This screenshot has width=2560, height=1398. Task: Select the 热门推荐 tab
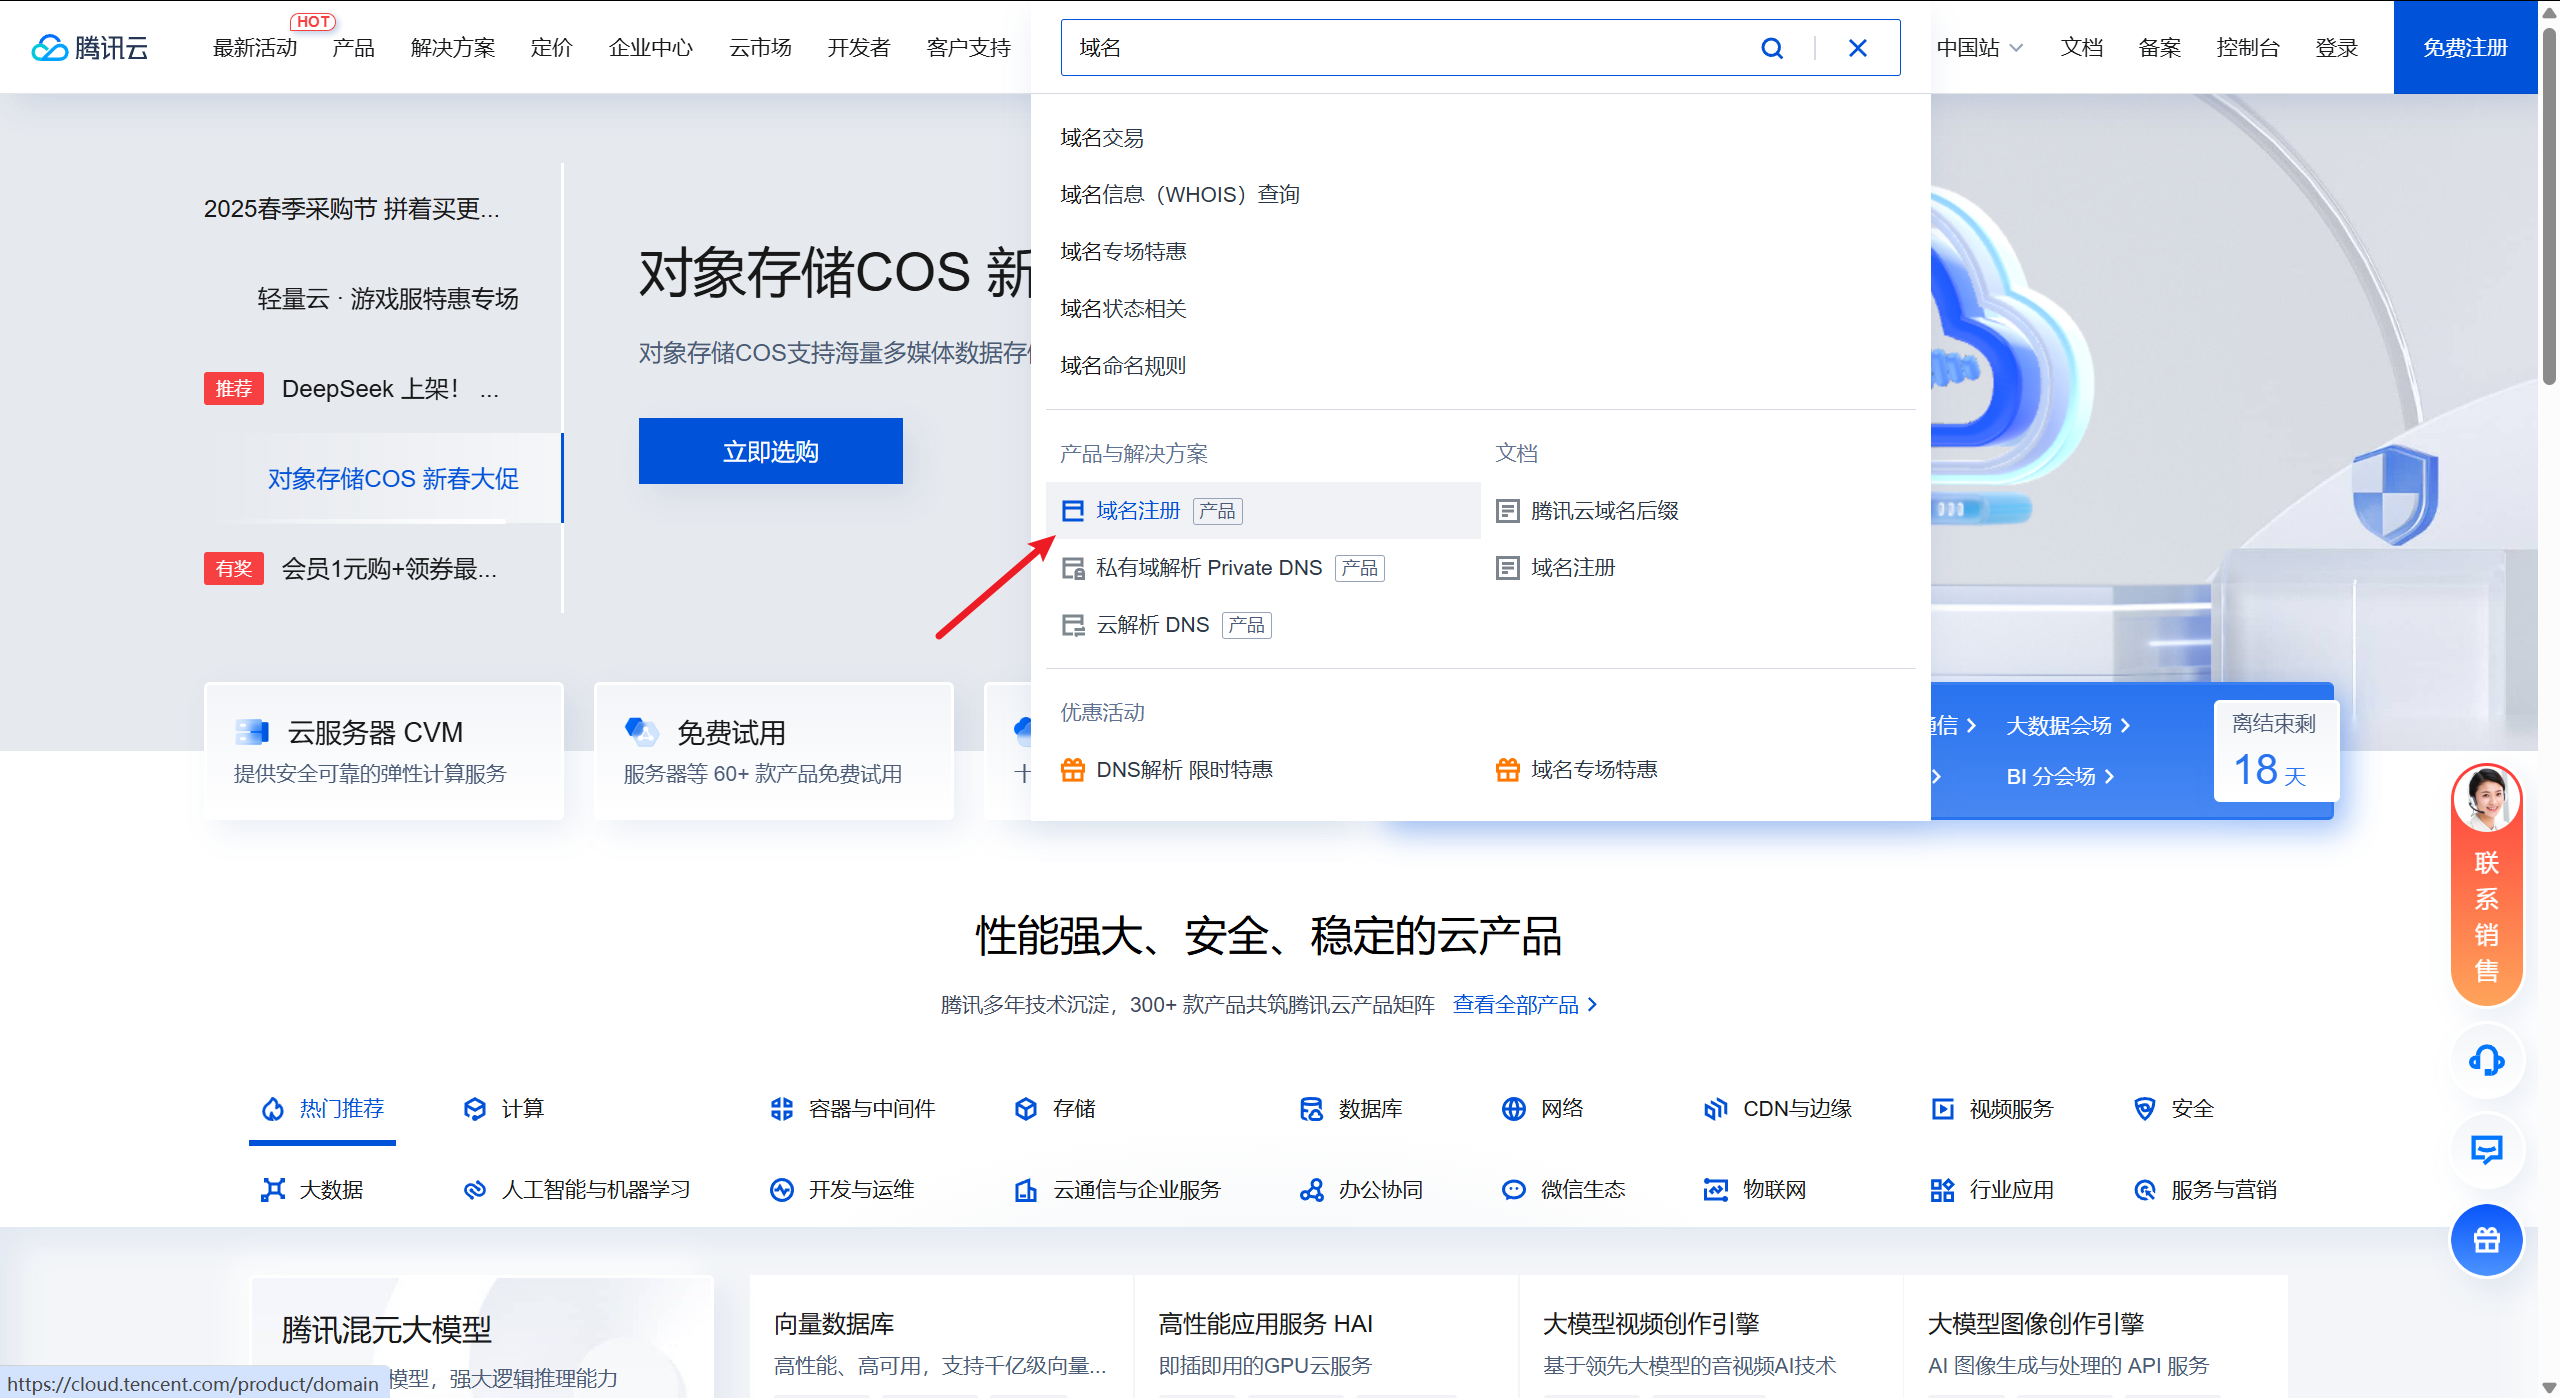(x=322, y=1108)
